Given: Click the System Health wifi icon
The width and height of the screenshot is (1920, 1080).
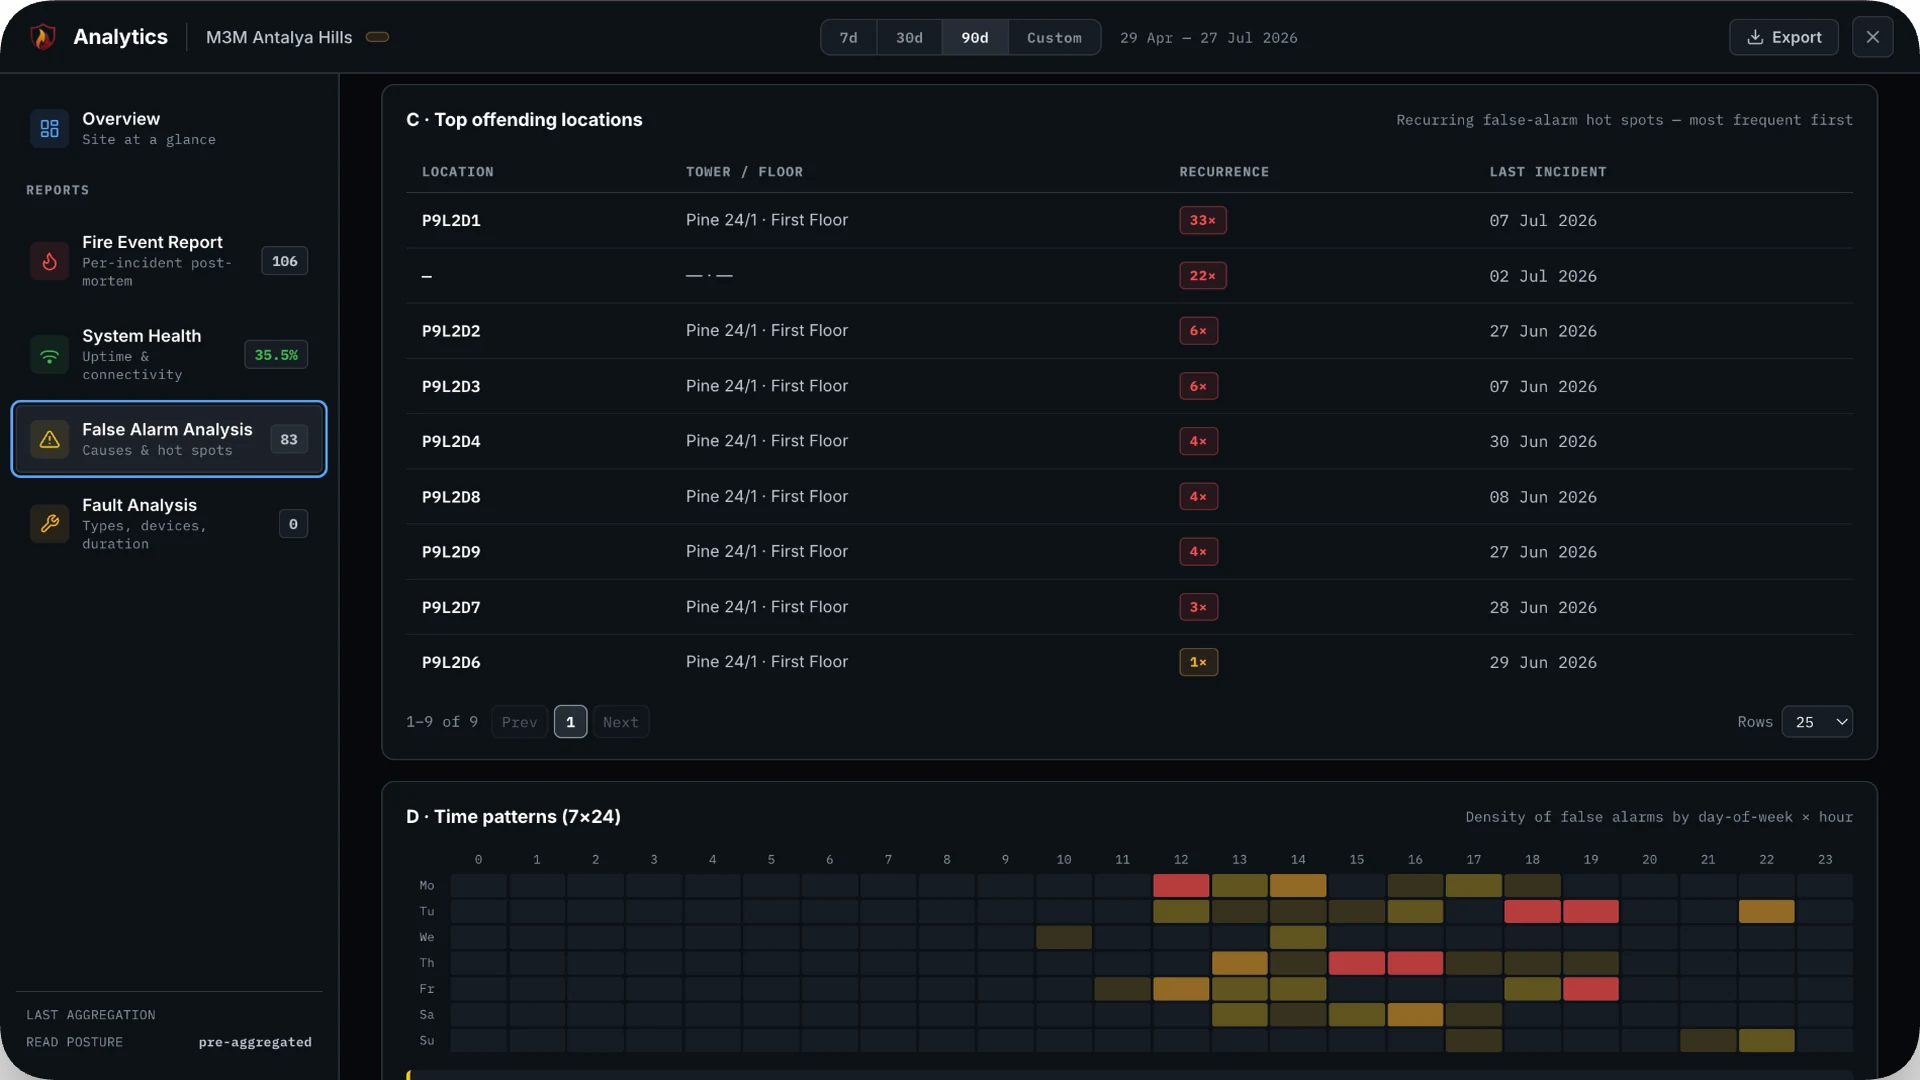Looking at the screenshot, I should pyautogui.click(x=49, y=355).
